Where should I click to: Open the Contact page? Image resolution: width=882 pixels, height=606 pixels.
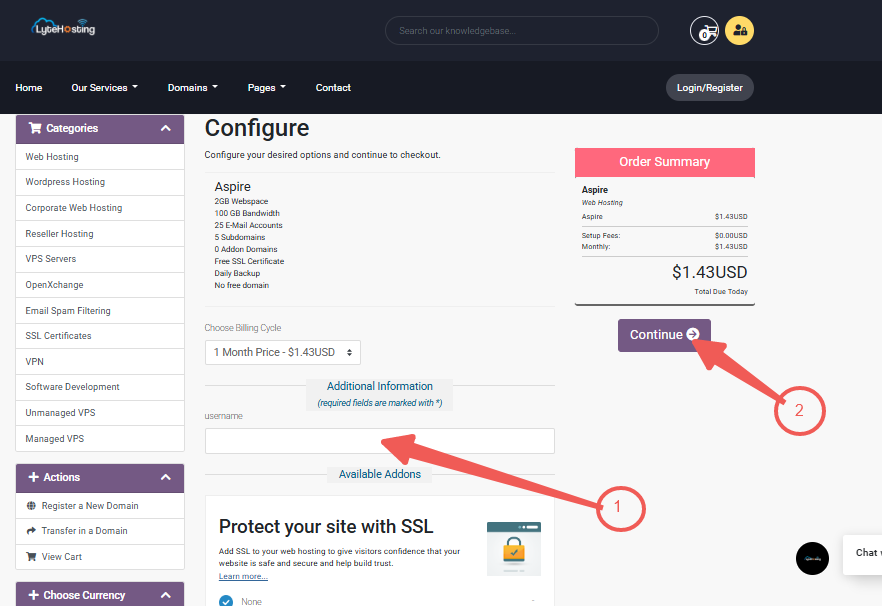pyautogui.click(x=333, y=87)
